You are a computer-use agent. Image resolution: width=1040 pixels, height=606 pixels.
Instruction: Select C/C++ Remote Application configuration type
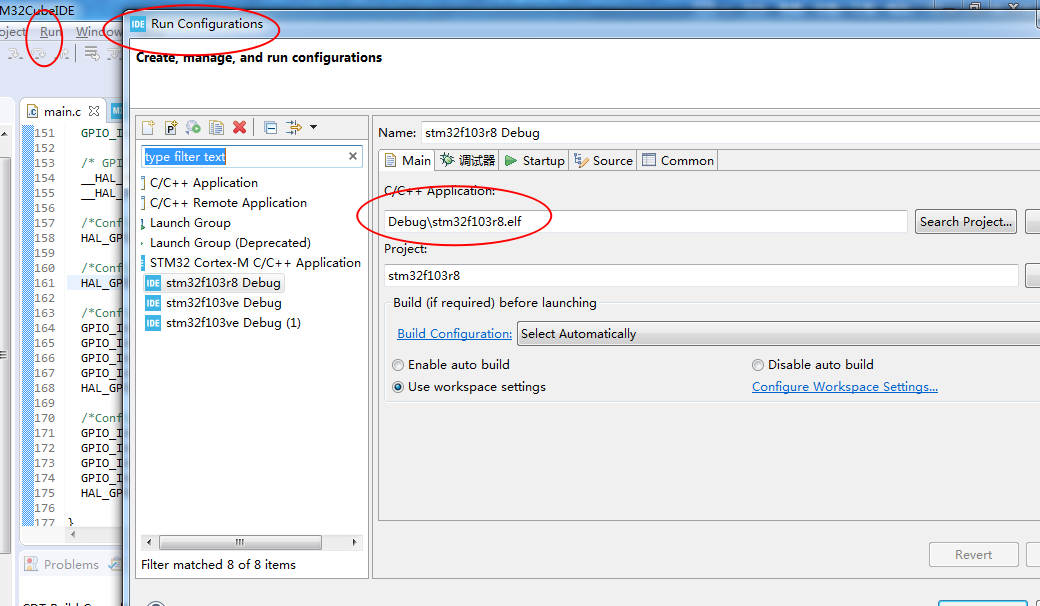click(228, 203)
